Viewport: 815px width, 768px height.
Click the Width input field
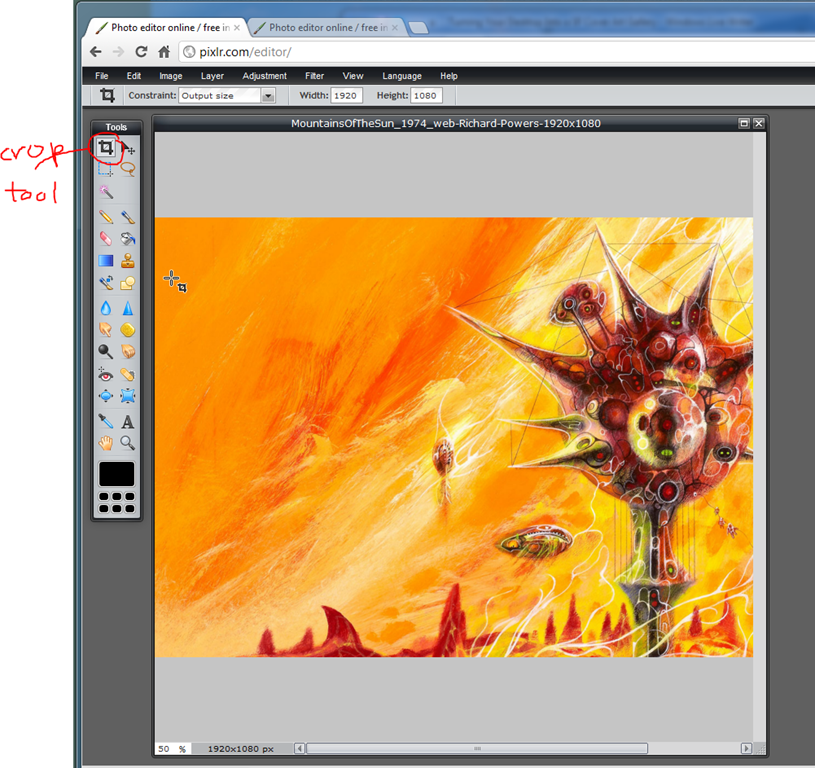coord(345,96)
